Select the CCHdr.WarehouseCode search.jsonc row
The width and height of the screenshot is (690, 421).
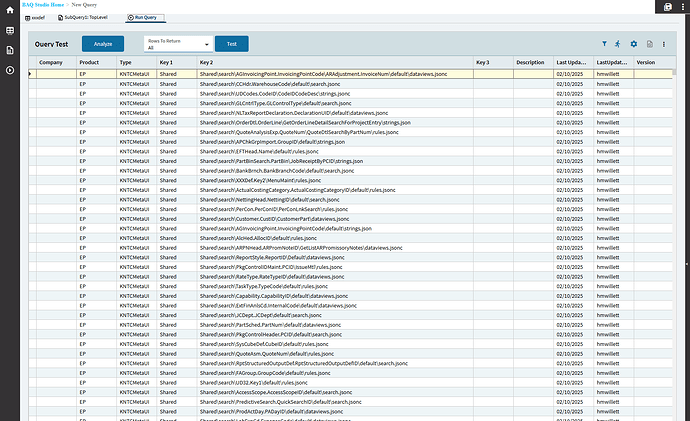(x=351, y=84)
